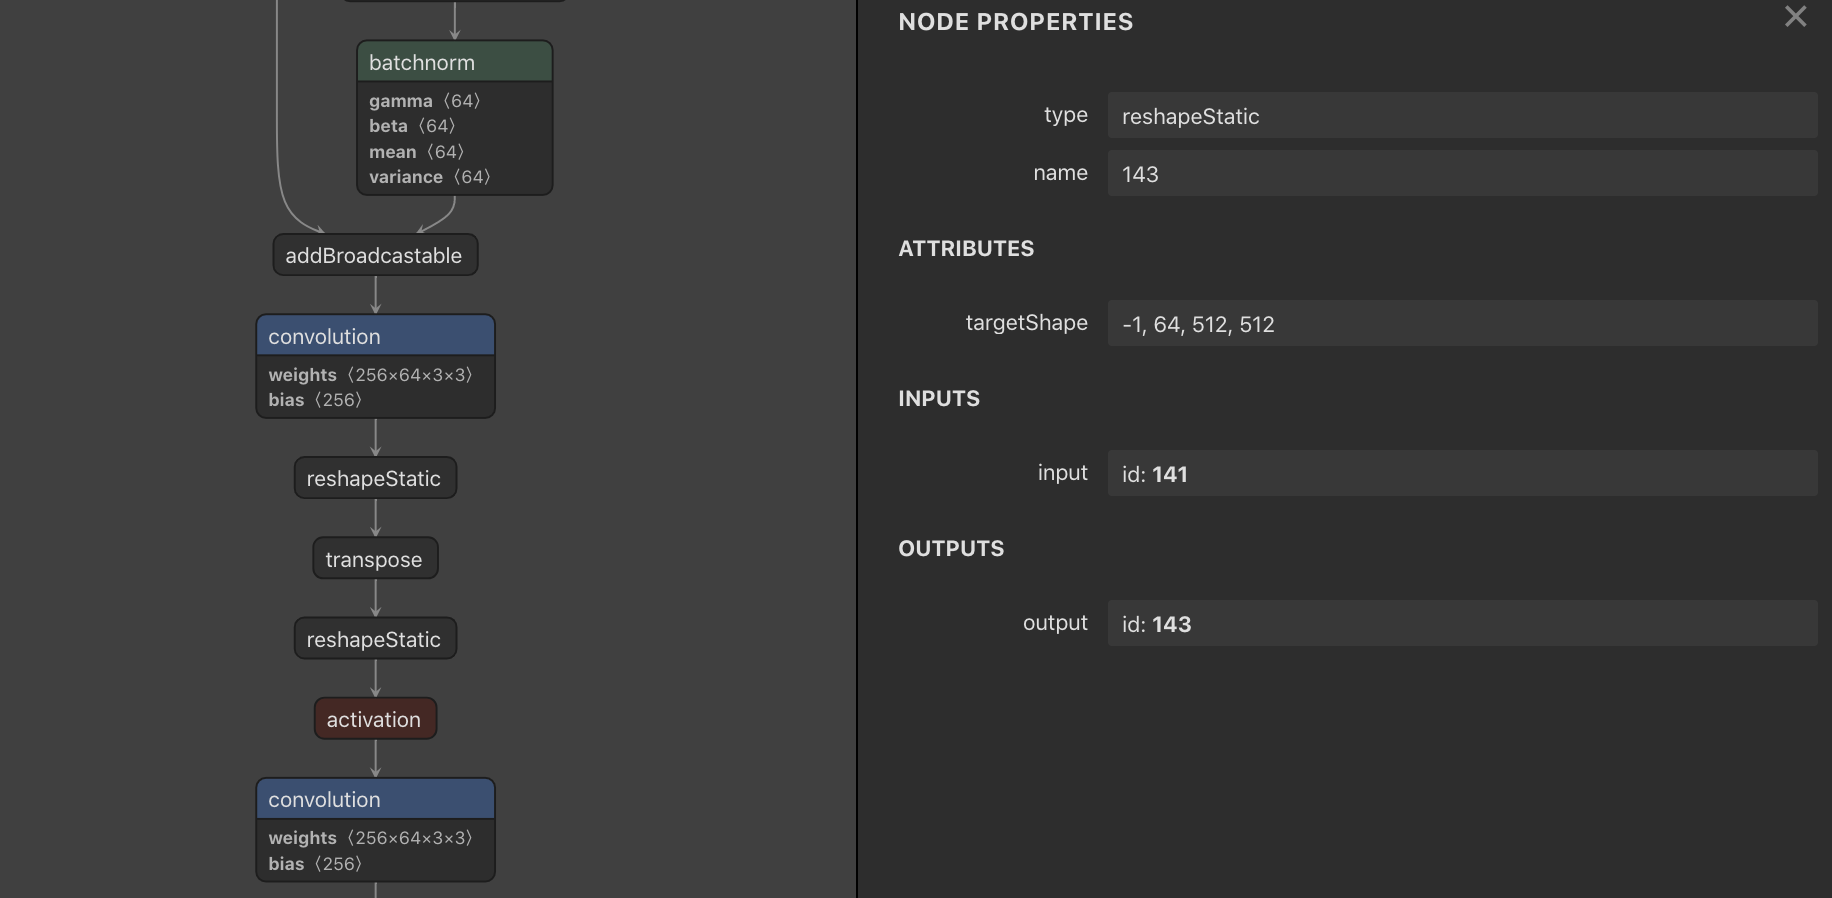
Task: Click bias ⟨256⟩ in upper convolution node
Action: pyautogui.click(x=315, y=400)
